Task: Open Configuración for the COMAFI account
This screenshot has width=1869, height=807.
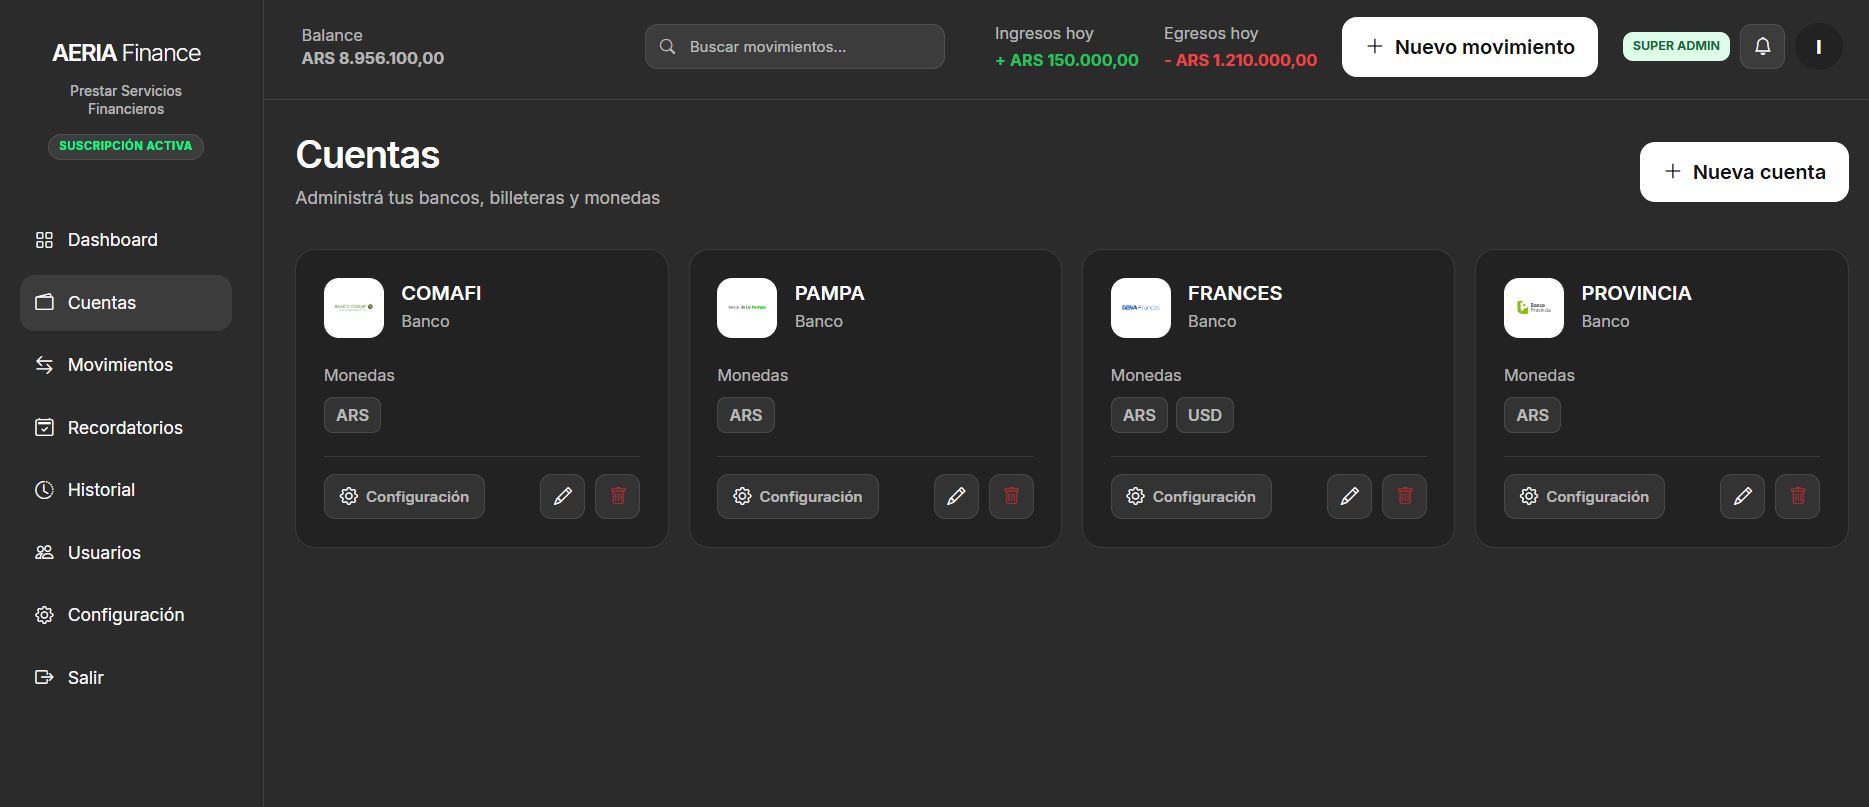Action: (x=404, y=496)
